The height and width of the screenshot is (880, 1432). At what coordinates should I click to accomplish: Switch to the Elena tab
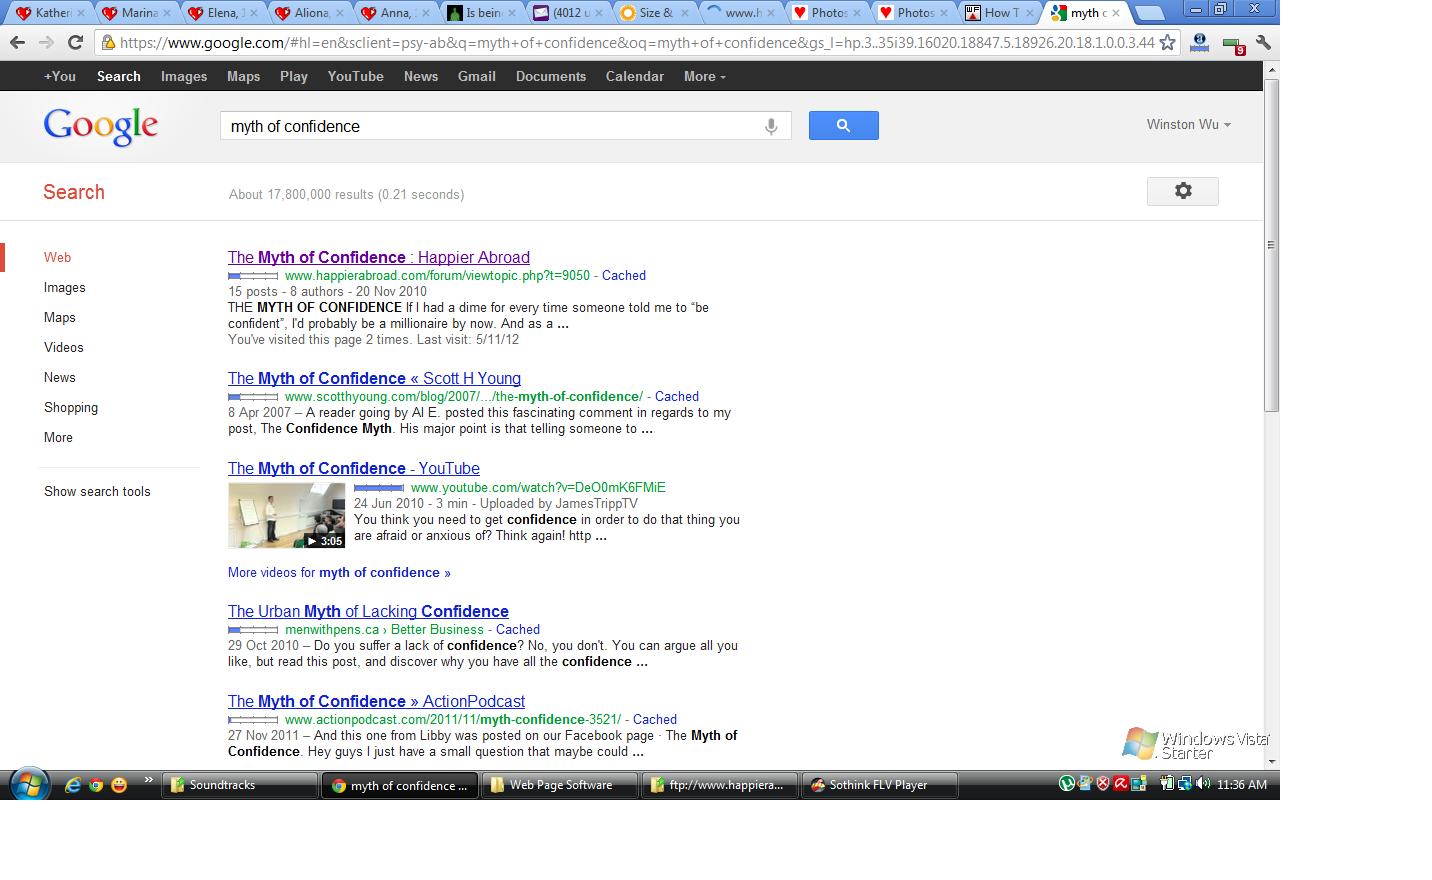[222, 13]
